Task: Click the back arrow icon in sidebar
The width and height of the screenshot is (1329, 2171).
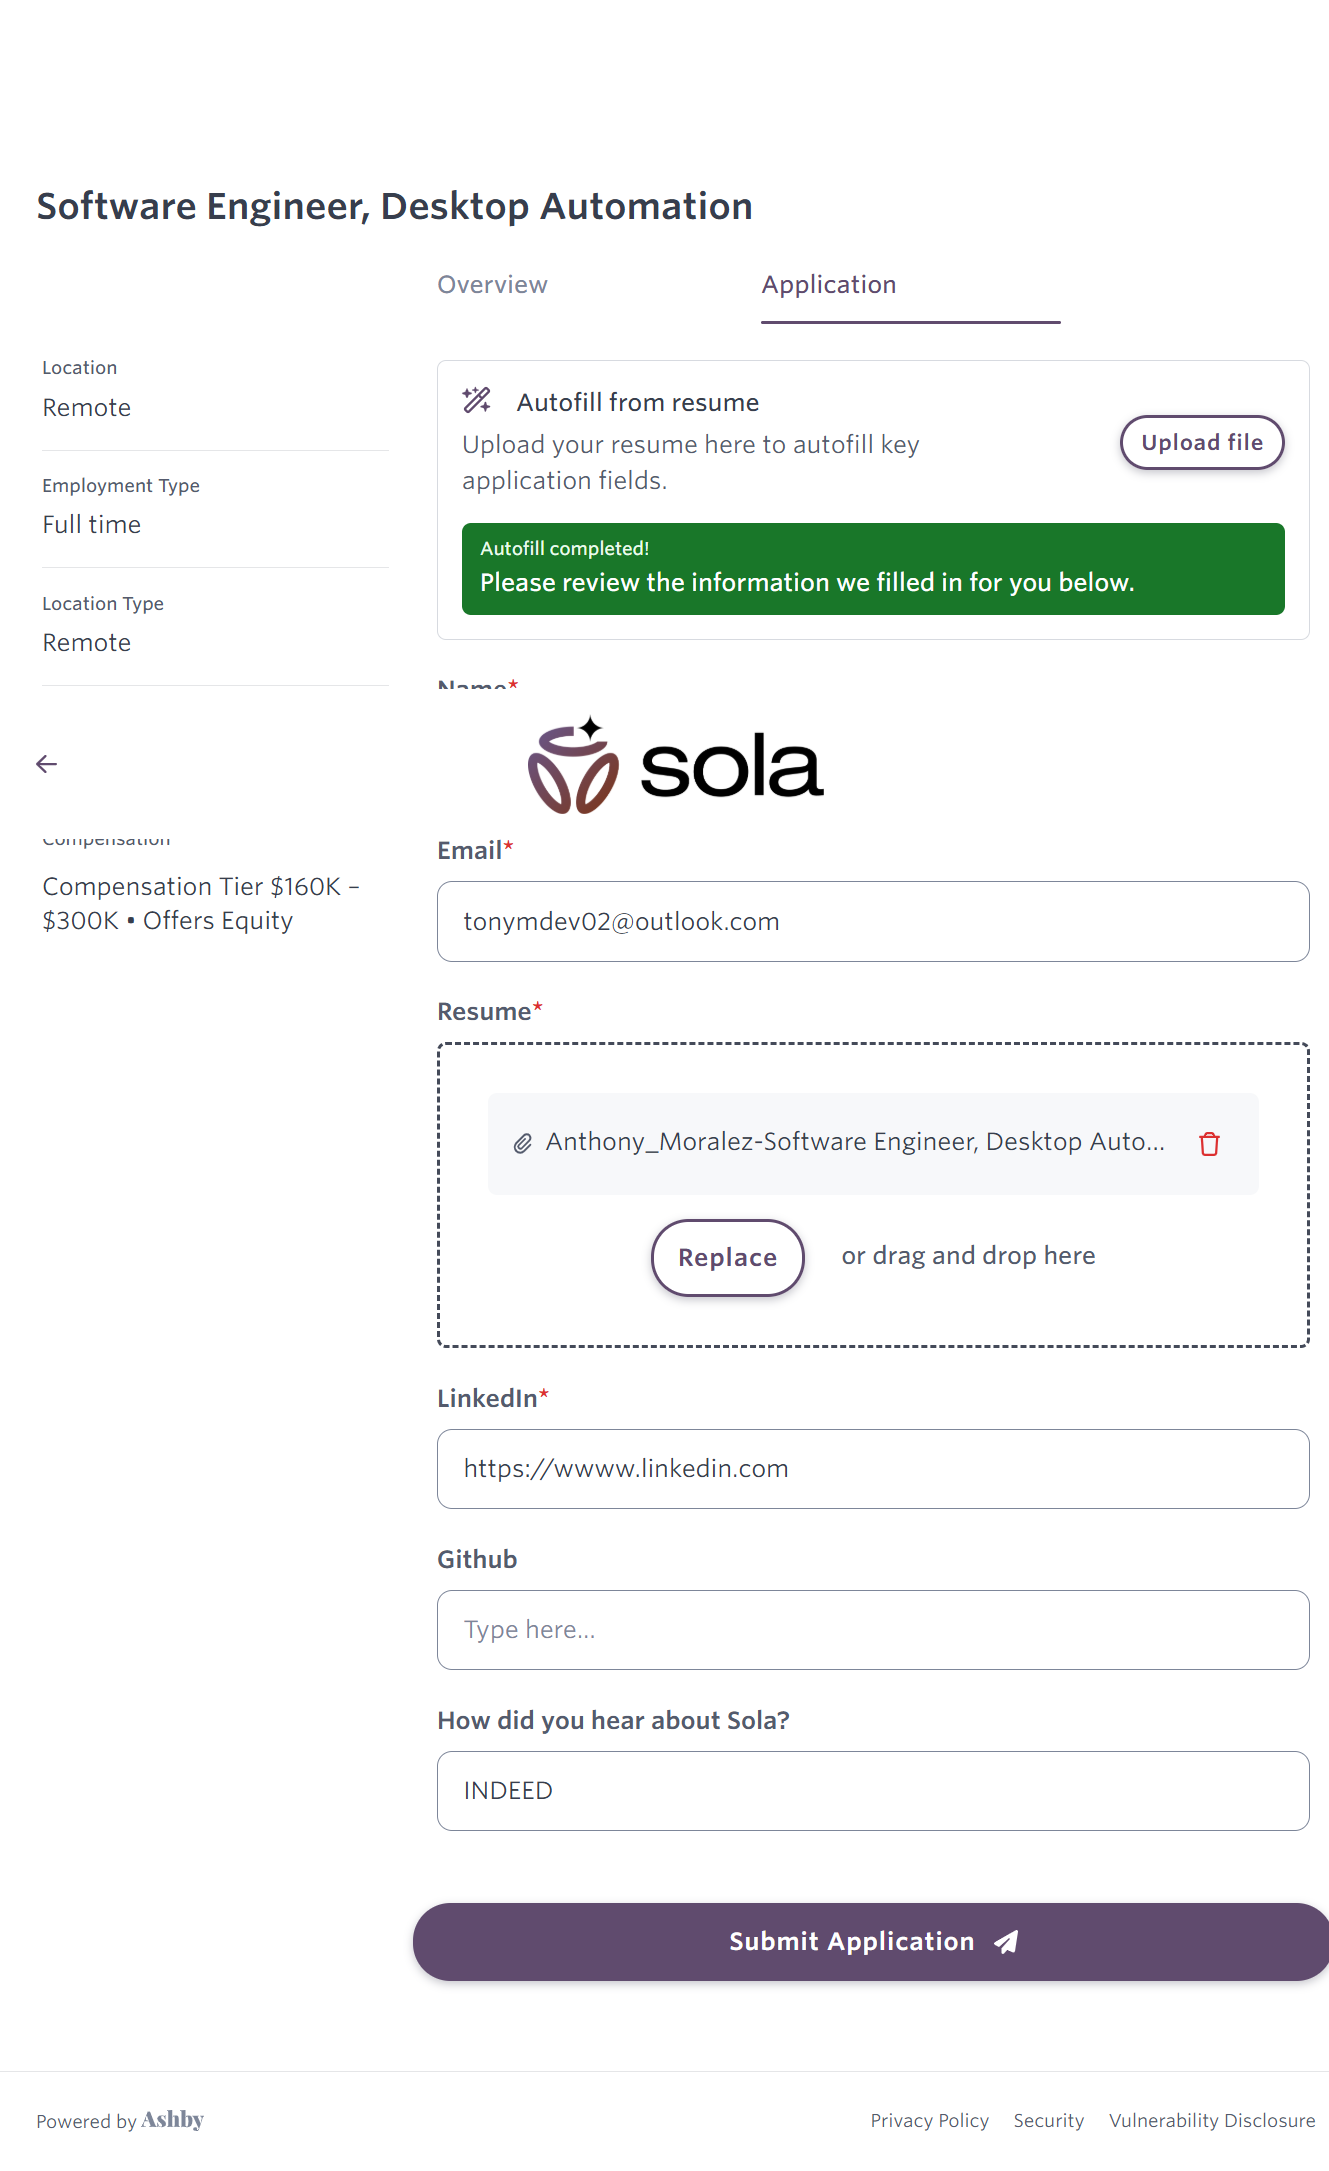Action: click(x=47, y=765)
